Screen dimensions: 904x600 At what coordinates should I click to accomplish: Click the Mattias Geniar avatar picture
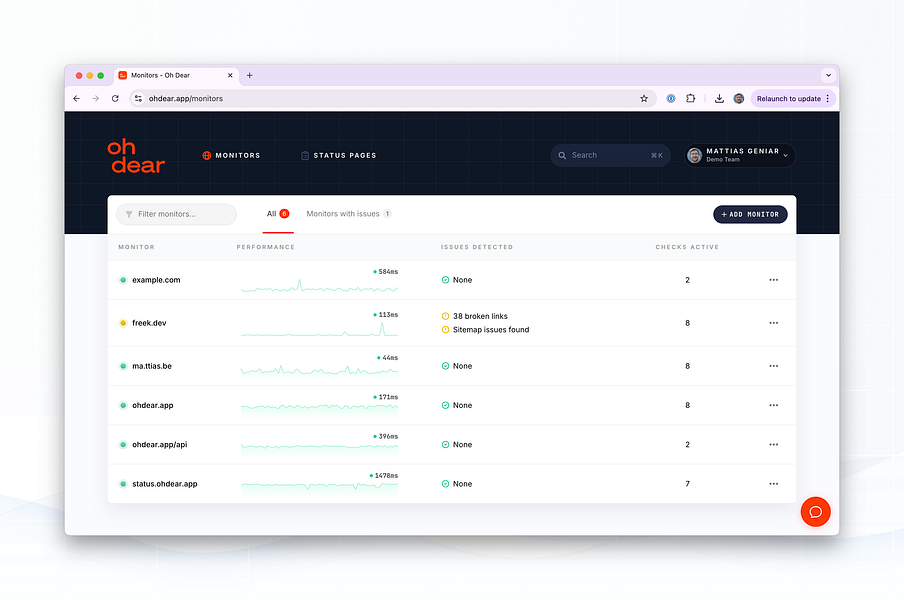(x=695, y=156)
